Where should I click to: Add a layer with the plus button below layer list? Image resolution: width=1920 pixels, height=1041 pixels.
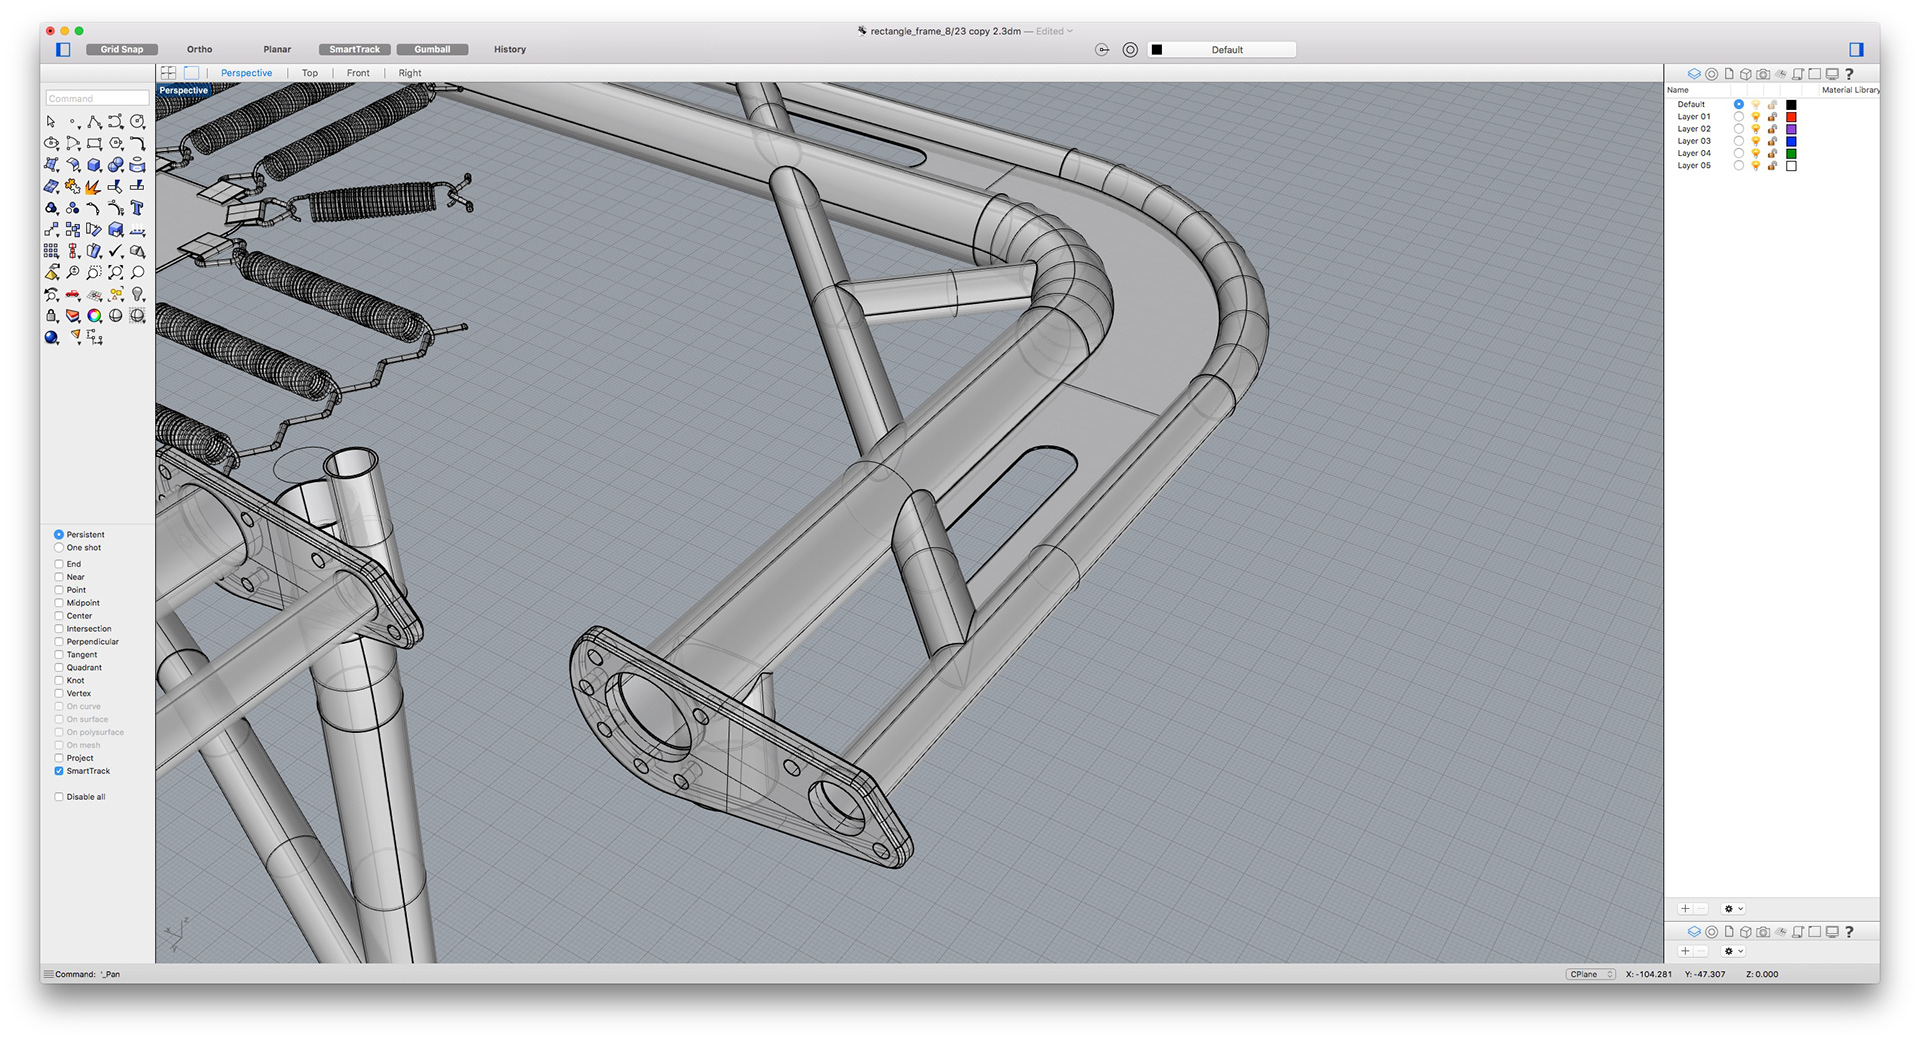click(1685, 909)
